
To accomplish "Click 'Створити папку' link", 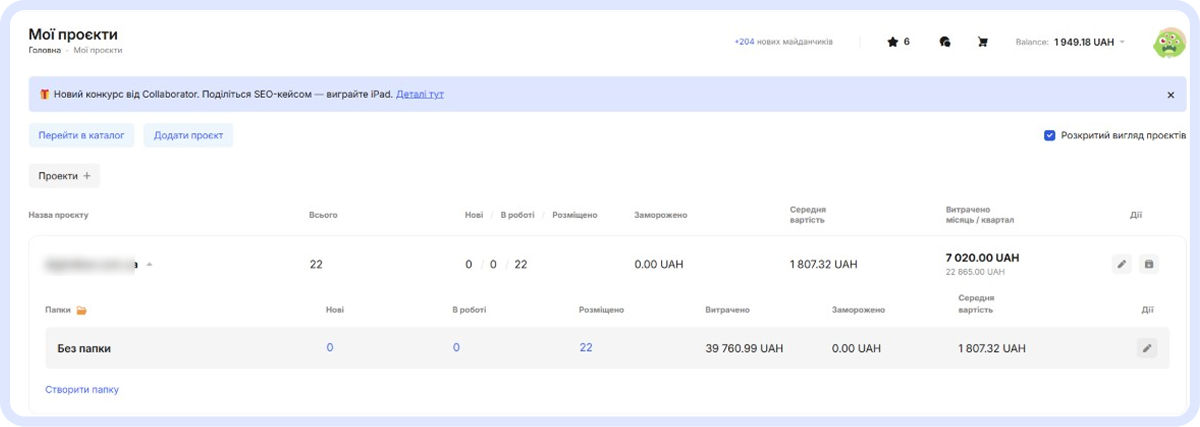I will point(82,389).
